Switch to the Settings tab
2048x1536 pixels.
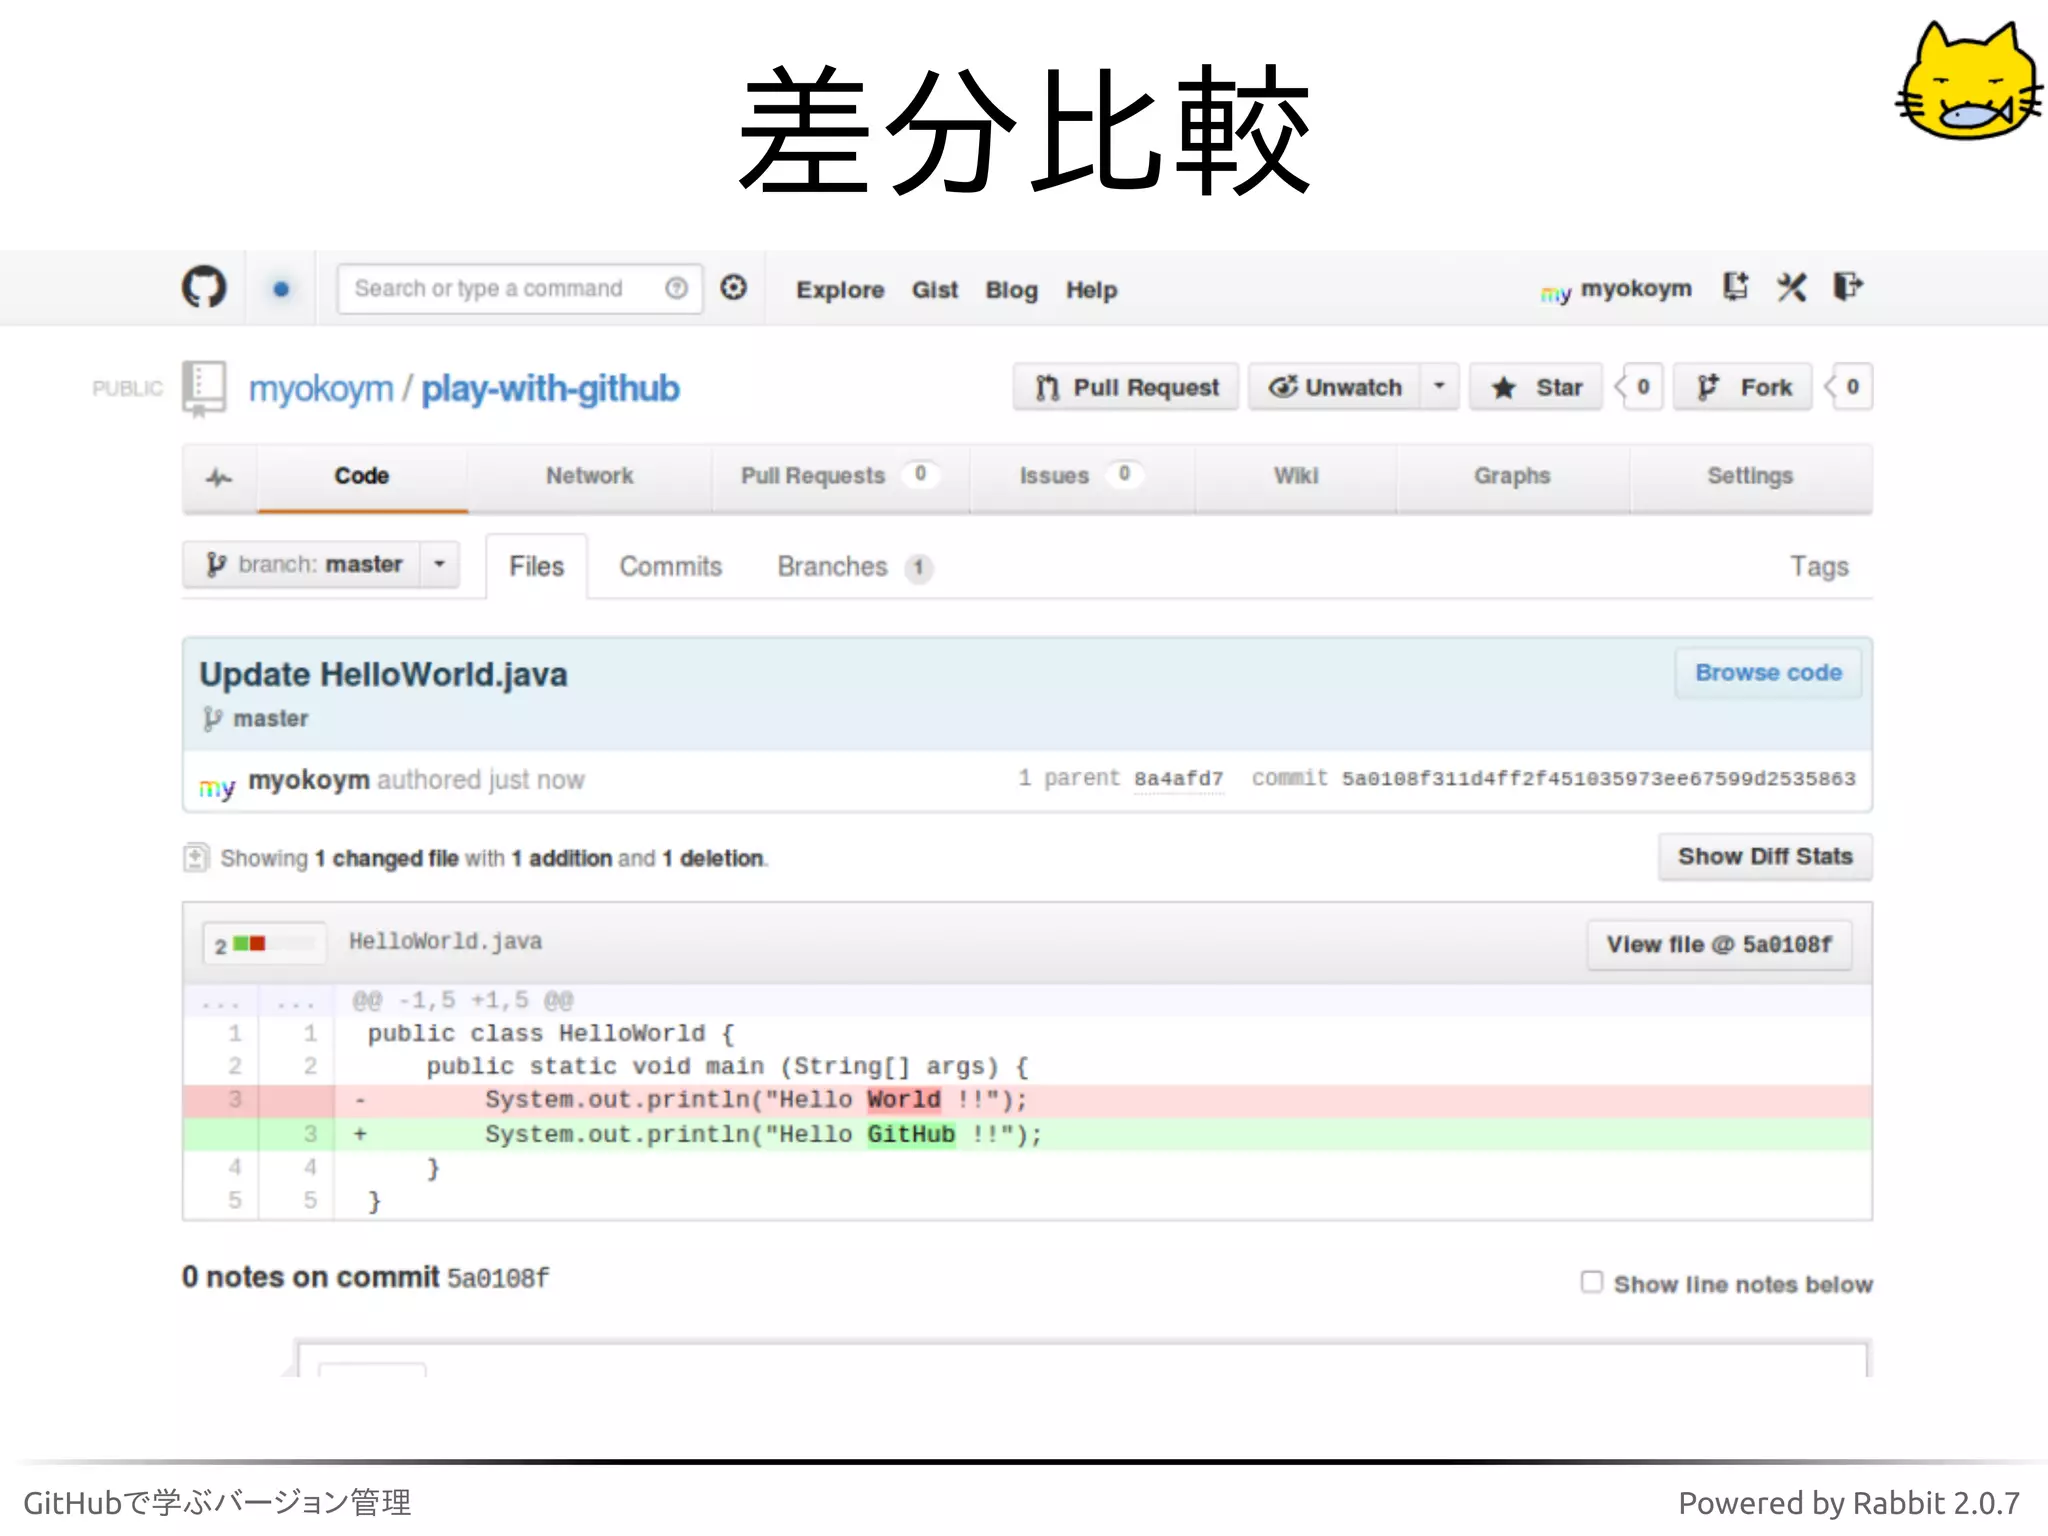pyautogui.click(x=1750, y=477)
